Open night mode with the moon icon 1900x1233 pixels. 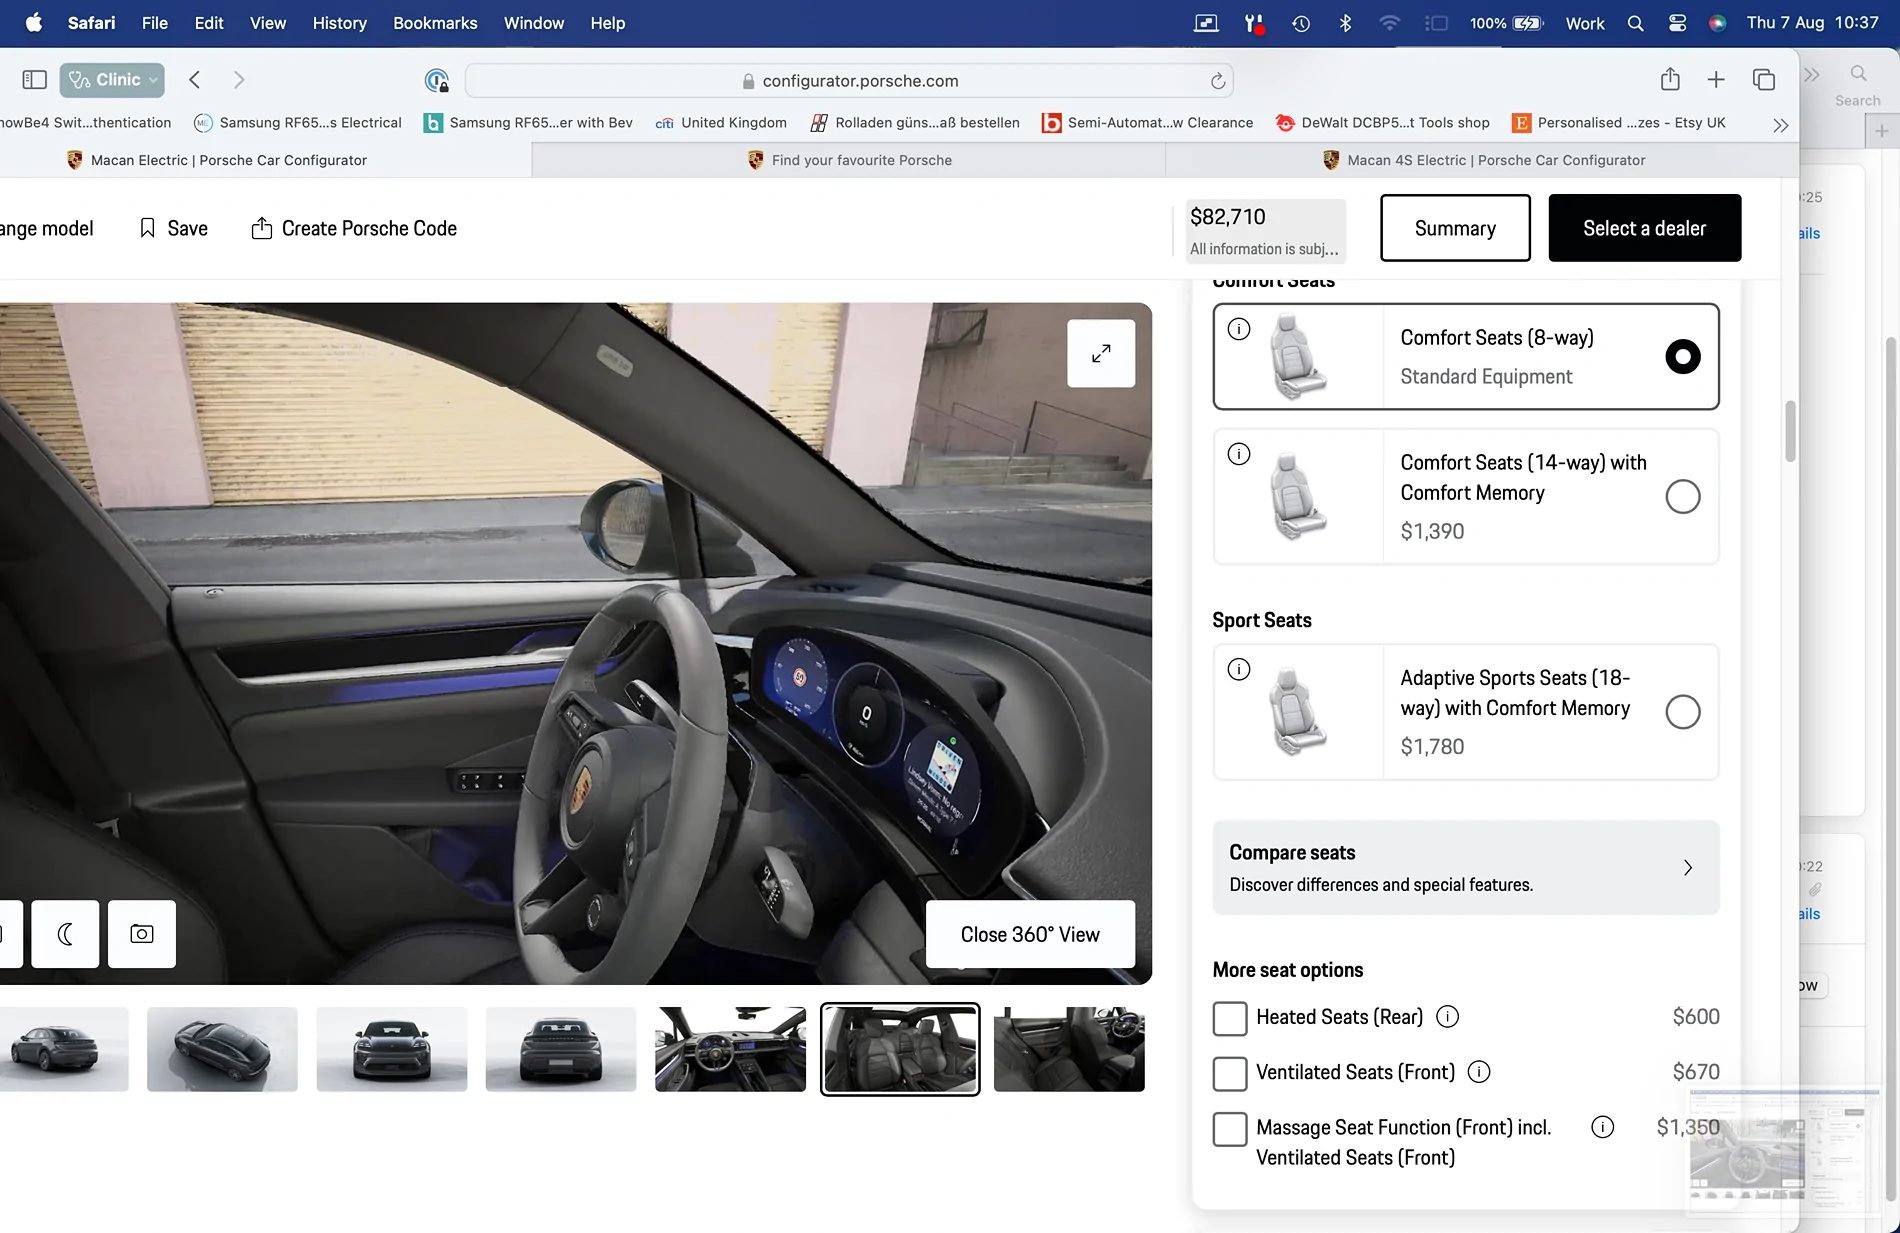coord(65,934)
